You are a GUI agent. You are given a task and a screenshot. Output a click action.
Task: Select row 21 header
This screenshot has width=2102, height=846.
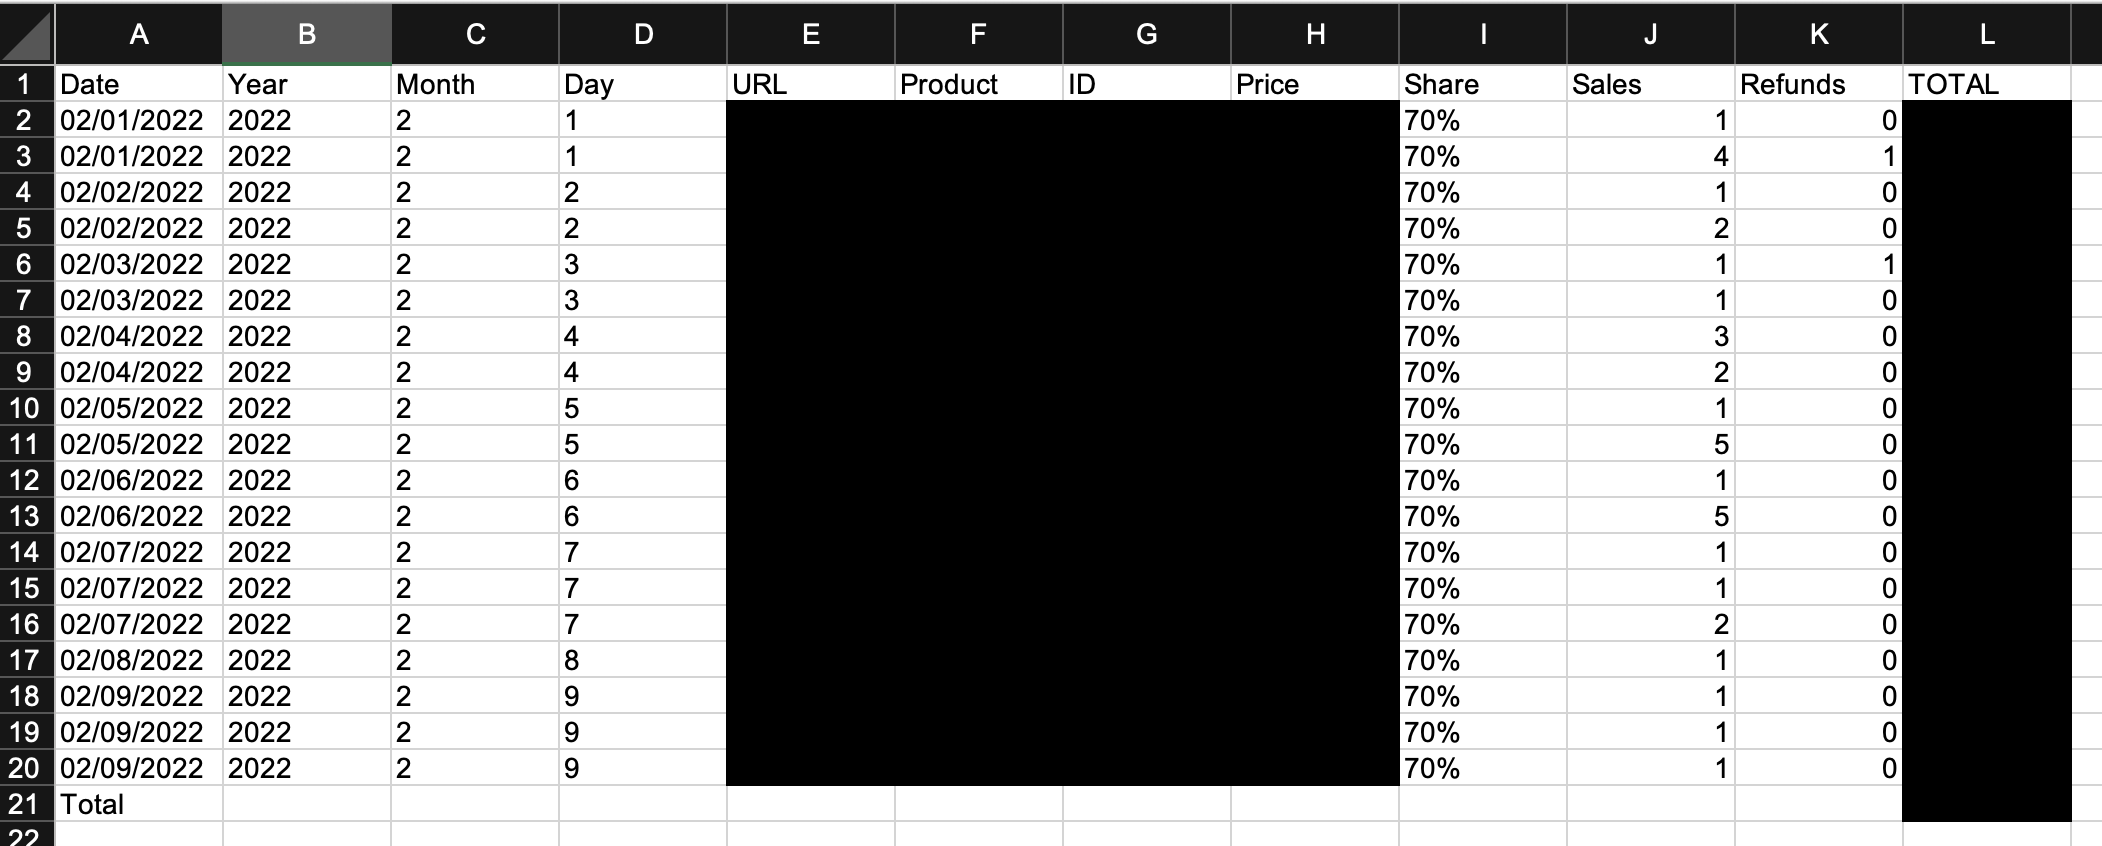click(x=27, y=804)
